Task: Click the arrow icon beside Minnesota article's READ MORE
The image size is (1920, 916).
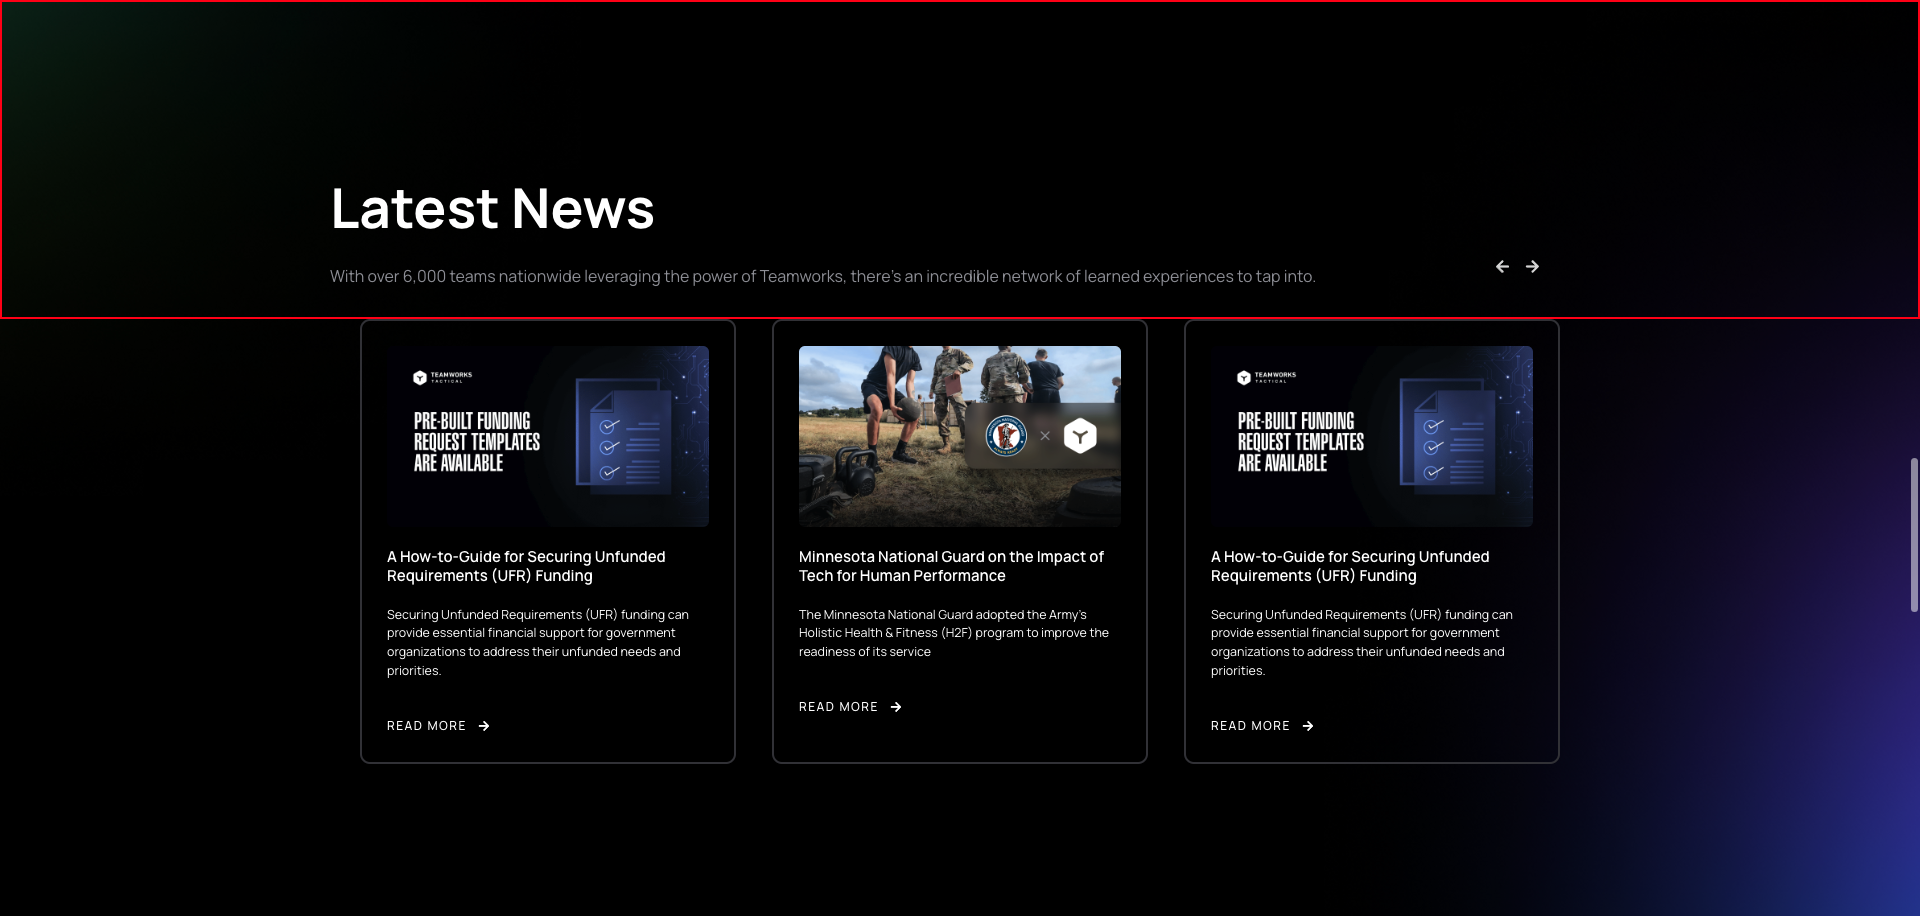Action: tap(895, 706)
